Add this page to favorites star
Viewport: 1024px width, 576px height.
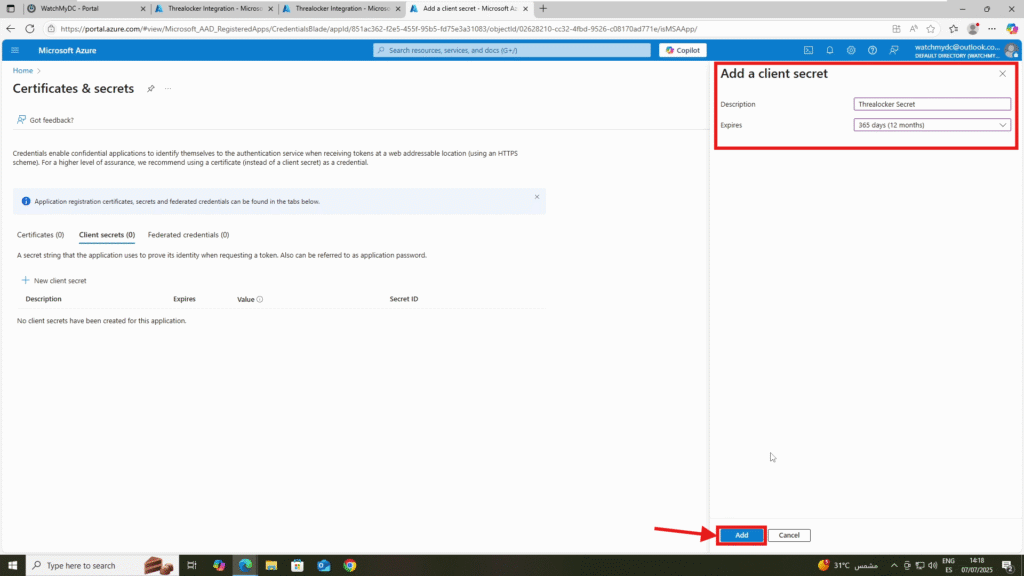click(931, 29)
